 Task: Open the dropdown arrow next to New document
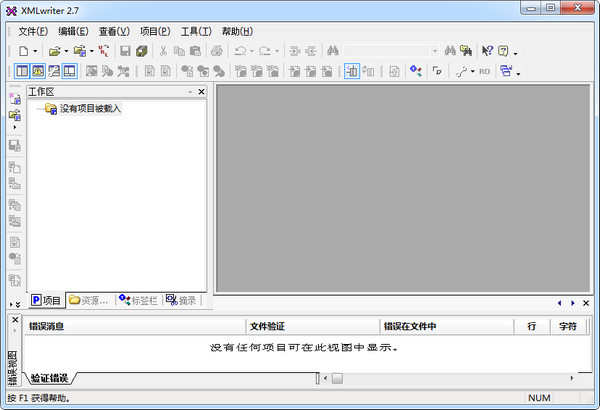pyautogui.click(x=35, y=51)
